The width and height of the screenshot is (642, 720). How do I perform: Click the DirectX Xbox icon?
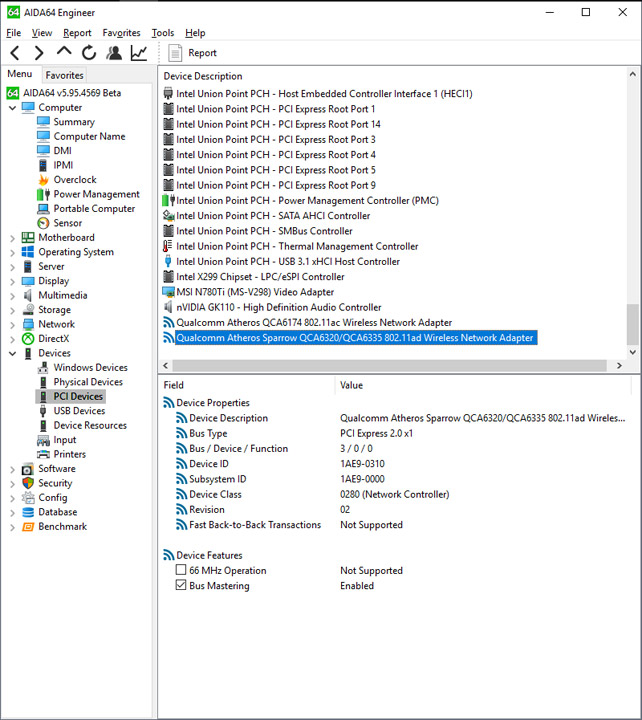pos(28,338)
